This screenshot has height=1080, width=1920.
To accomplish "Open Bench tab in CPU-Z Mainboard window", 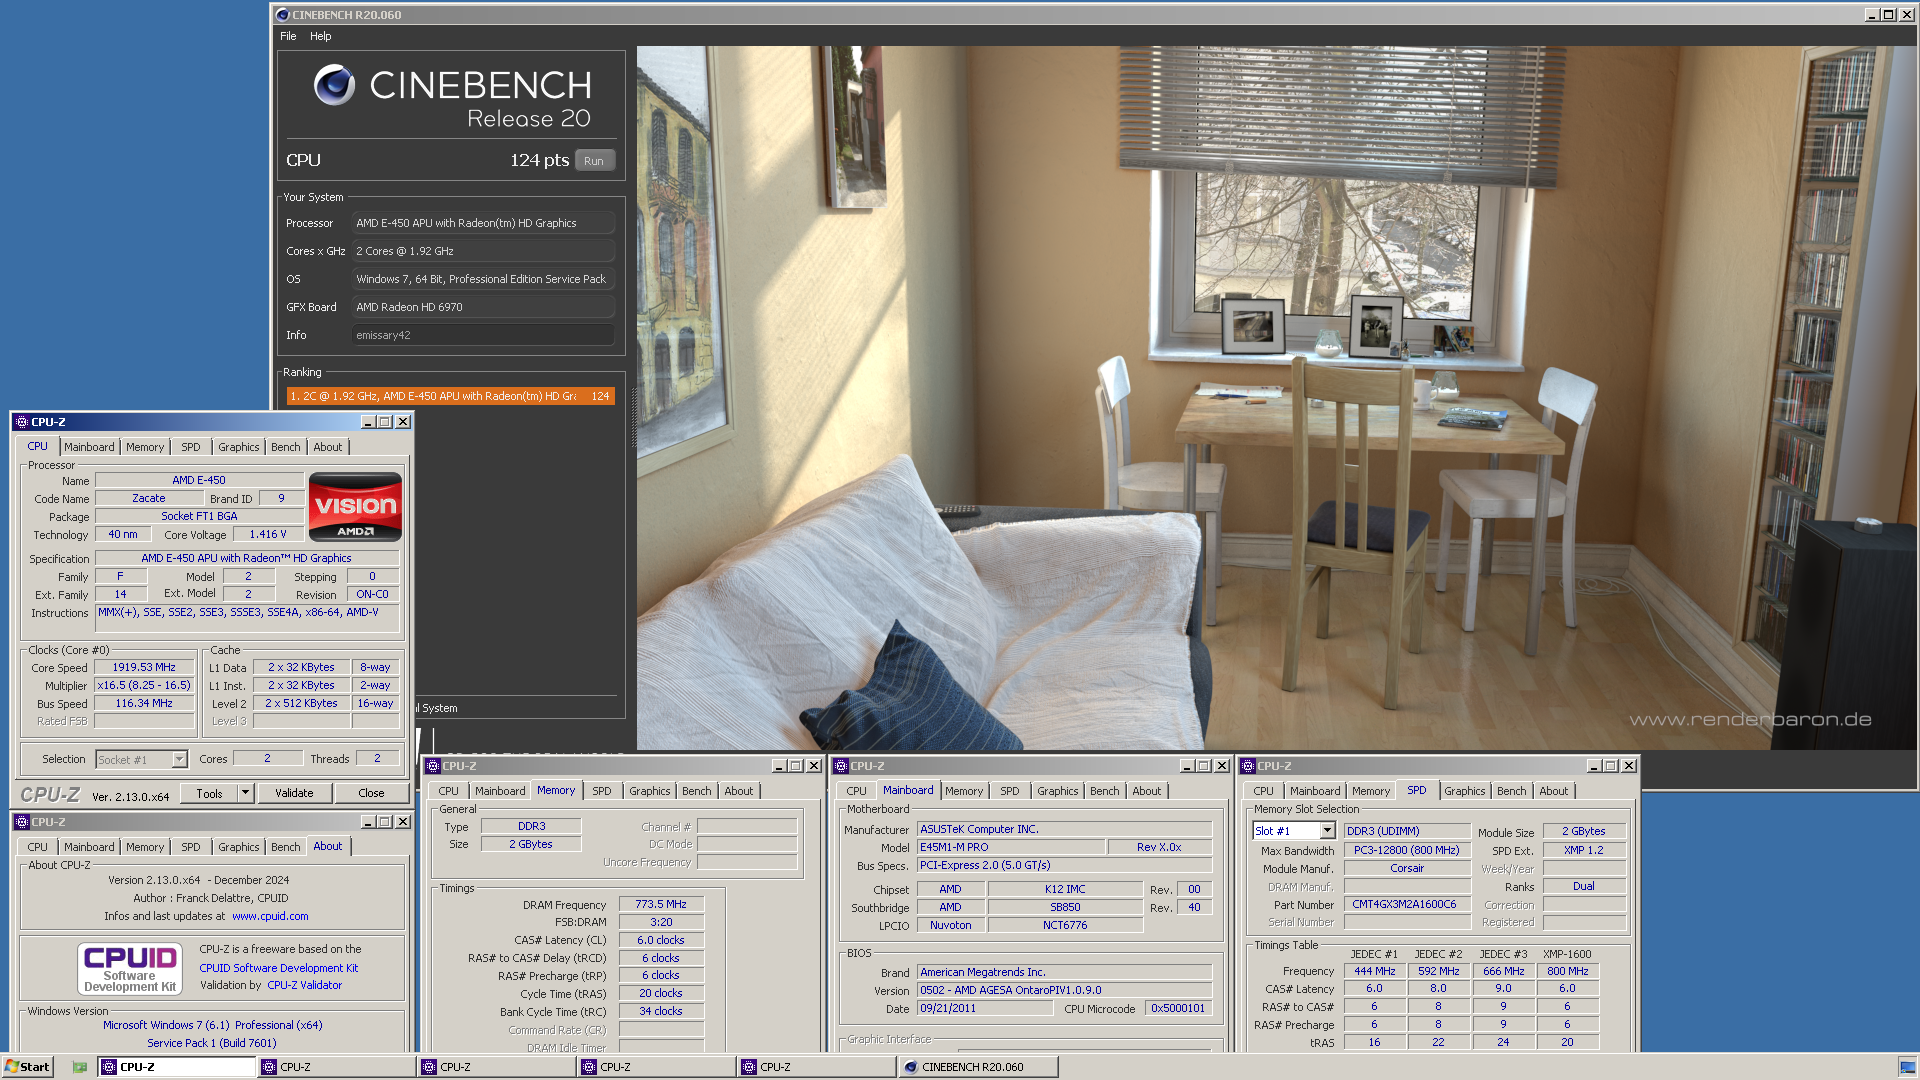I will tap(1105, 791).
